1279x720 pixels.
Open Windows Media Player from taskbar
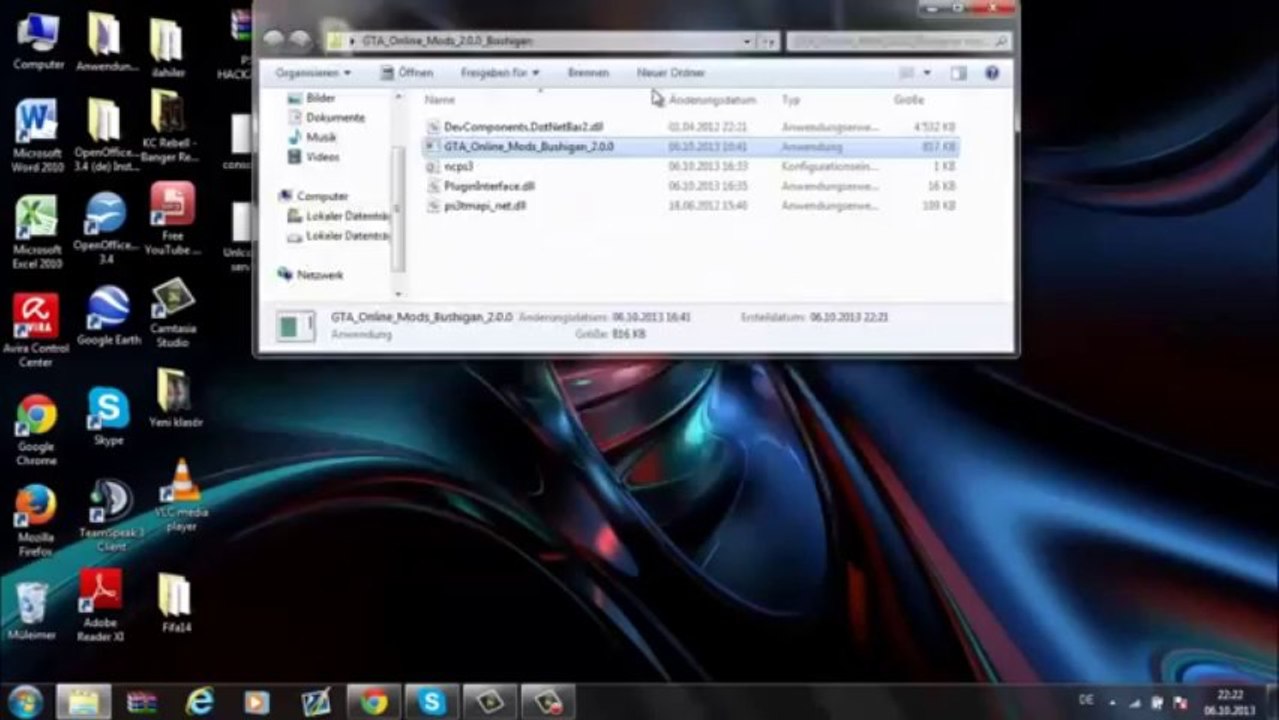257,702
